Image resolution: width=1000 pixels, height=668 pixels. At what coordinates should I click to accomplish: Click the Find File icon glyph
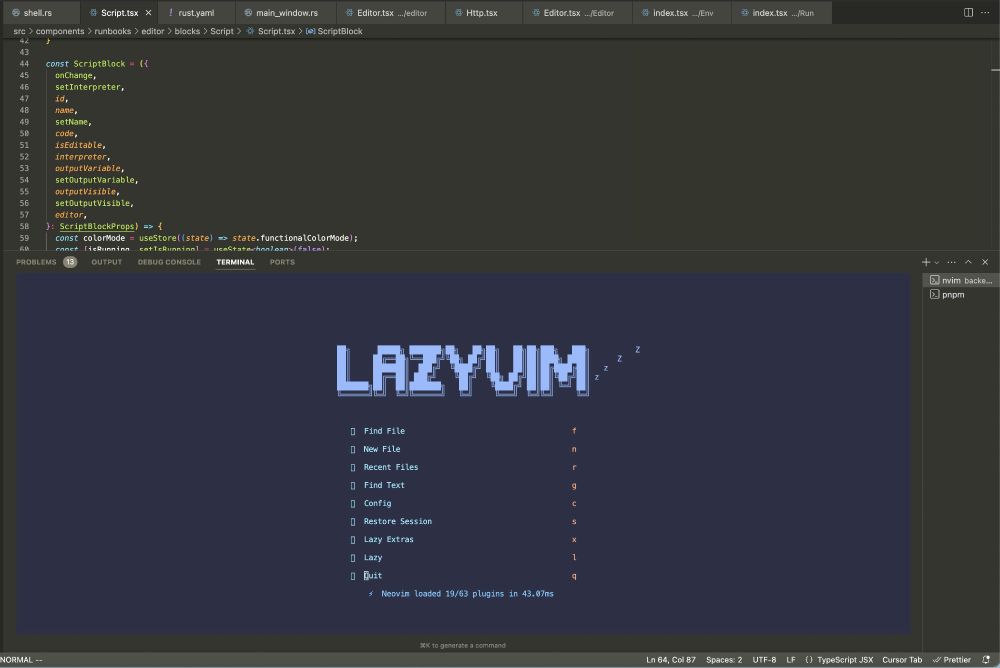pos(353,431)
